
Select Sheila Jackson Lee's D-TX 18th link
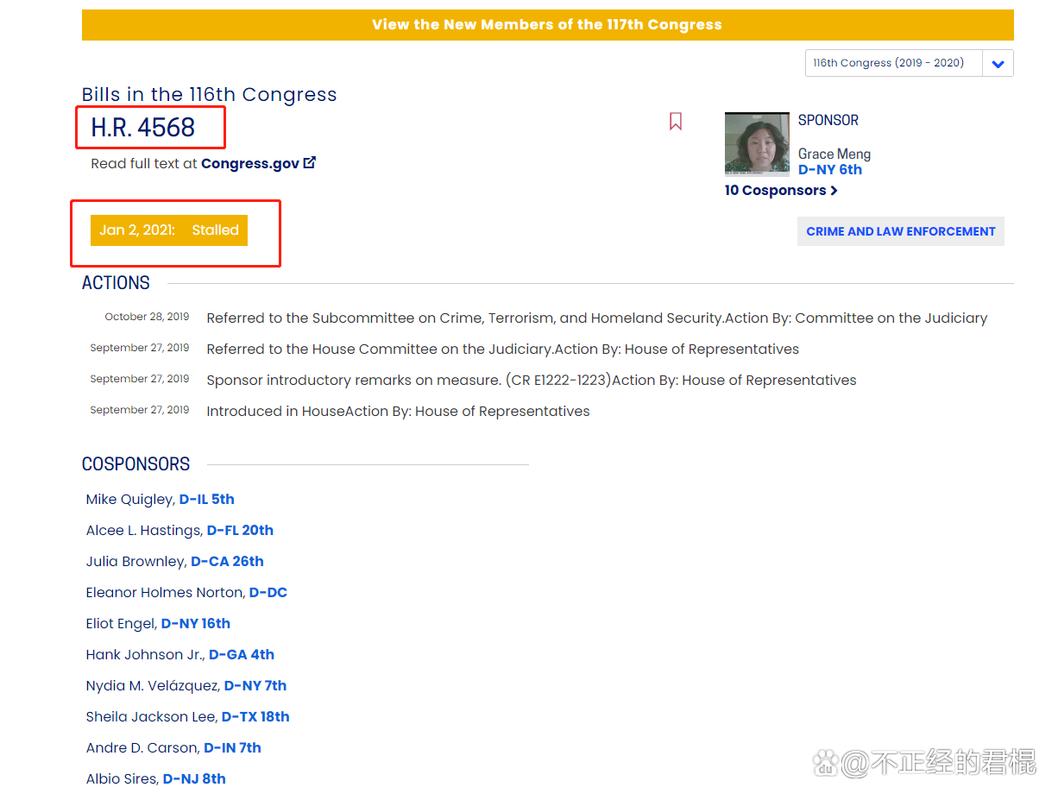coord(255,716)
